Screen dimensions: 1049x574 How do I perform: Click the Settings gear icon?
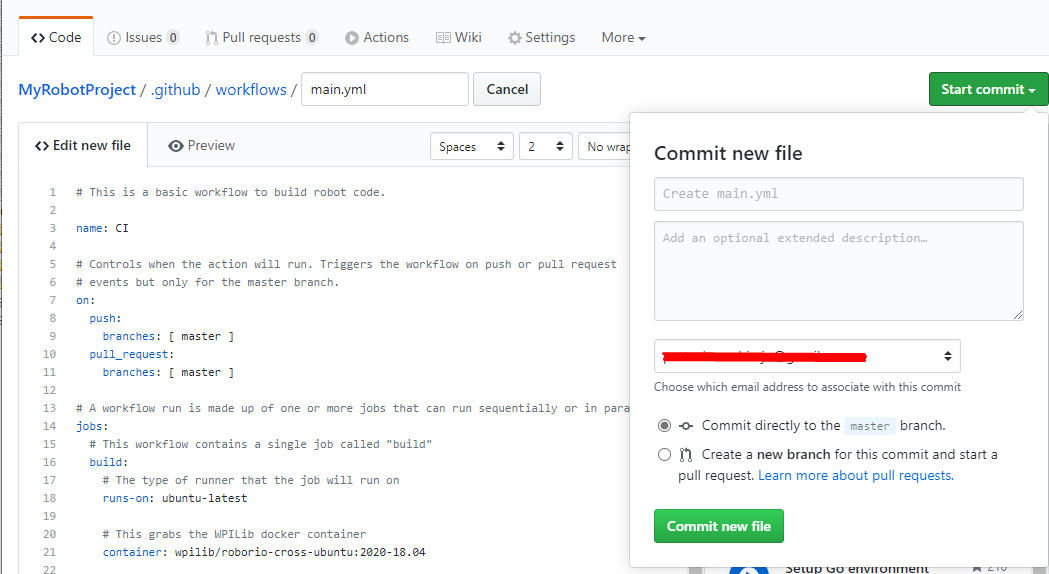tap(515, 38)
